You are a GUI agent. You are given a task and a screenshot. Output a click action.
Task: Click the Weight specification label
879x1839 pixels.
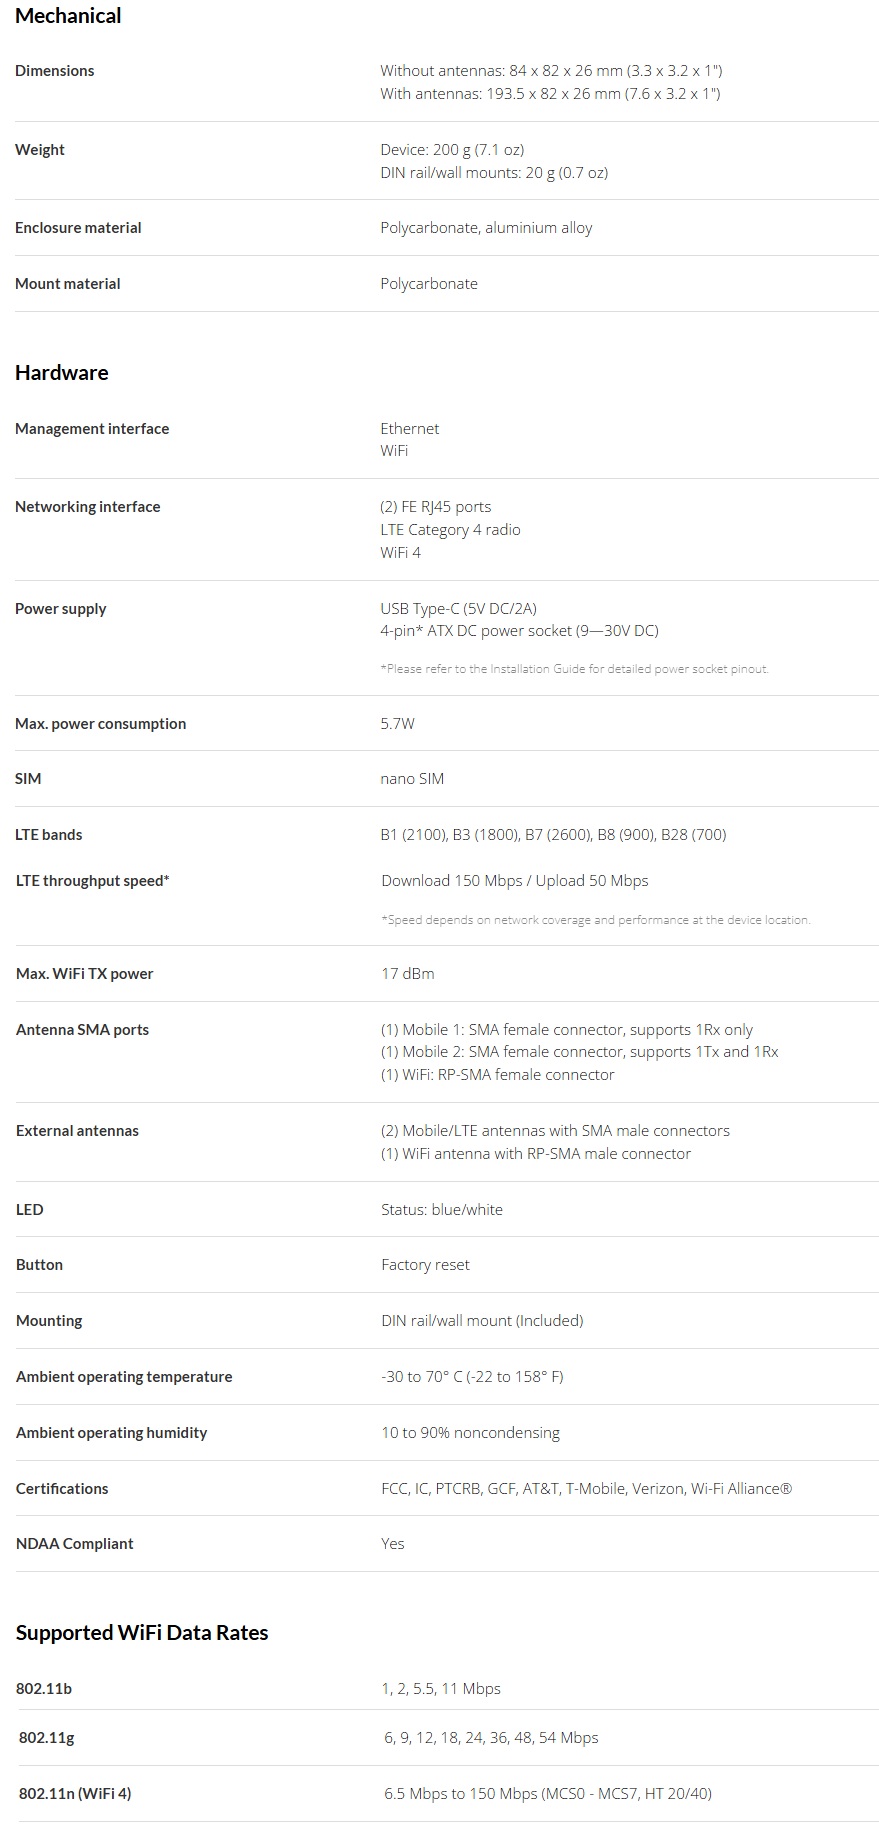(40, 150)
